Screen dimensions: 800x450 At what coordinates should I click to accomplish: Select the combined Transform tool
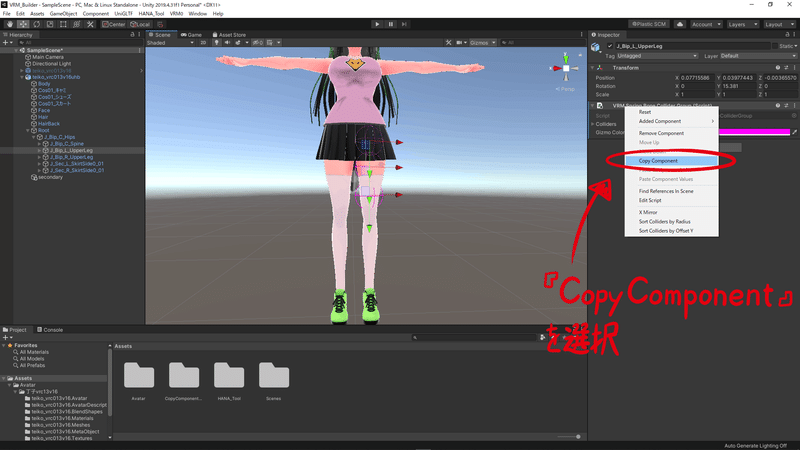(77, 24)
